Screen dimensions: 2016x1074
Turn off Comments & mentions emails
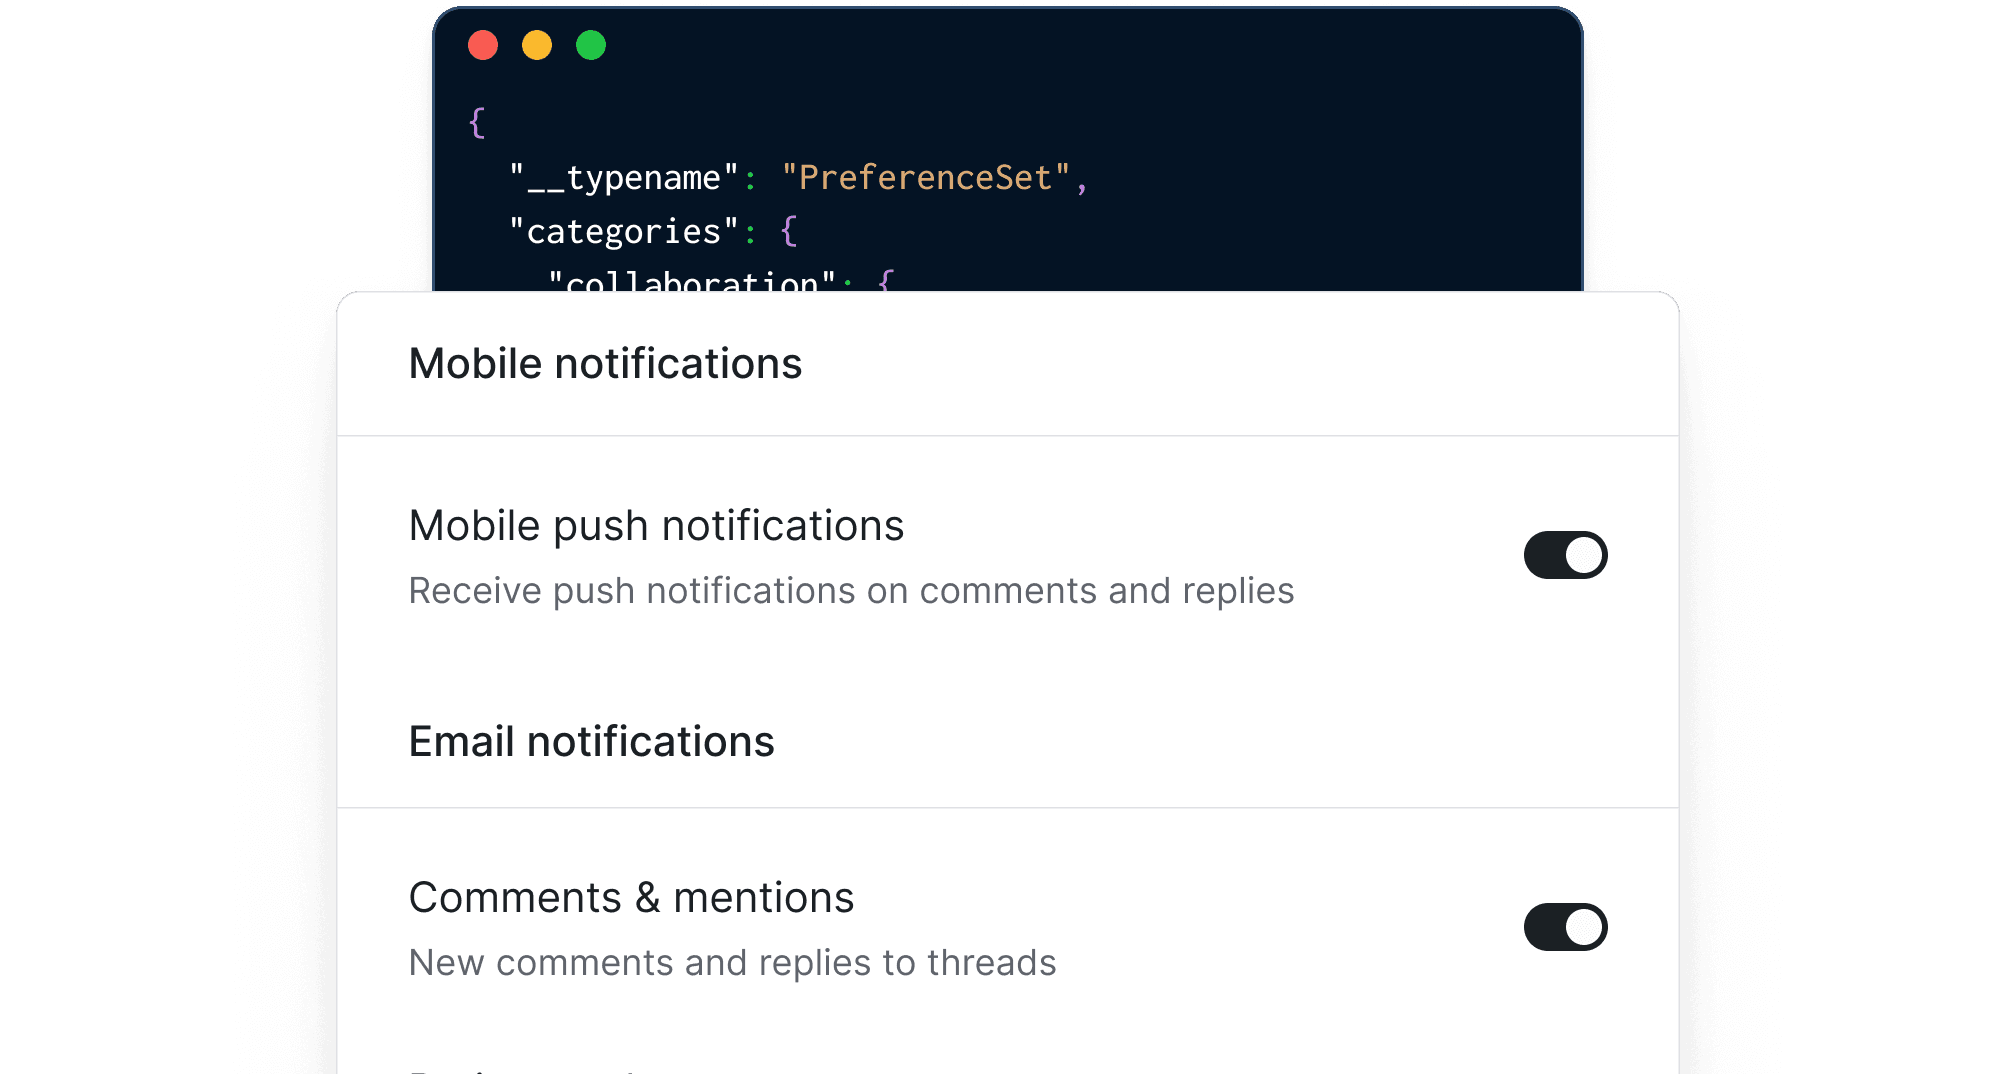[x=1565, y=927]
